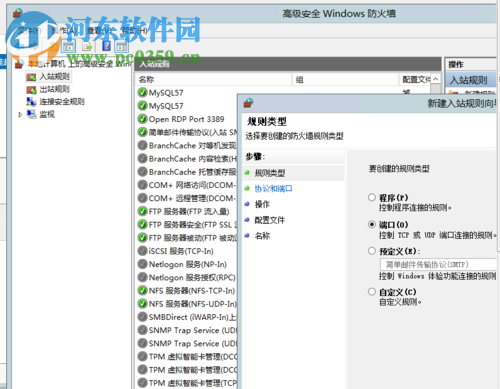The image size is (500, 389).
Task: Click the grey icon beside Netlogon 服务(NP-In)
Action: click(x=142, y=264)
